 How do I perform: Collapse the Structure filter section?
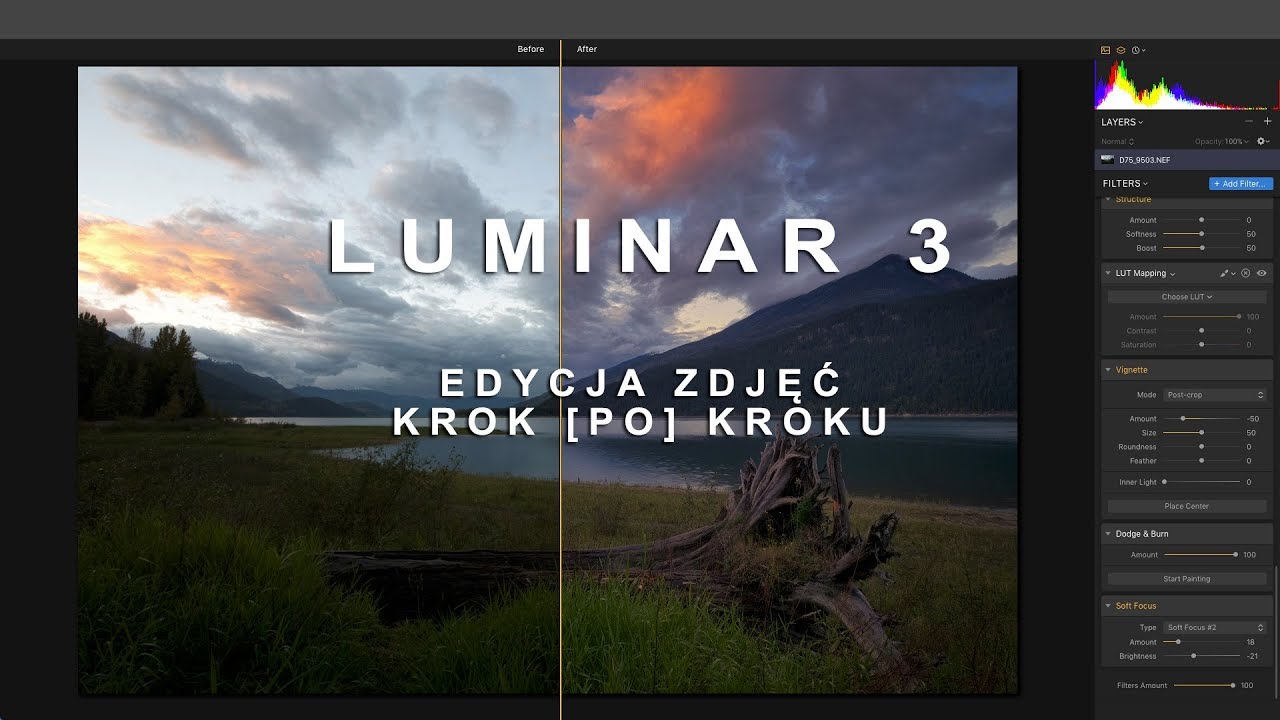click(1108, 200)
